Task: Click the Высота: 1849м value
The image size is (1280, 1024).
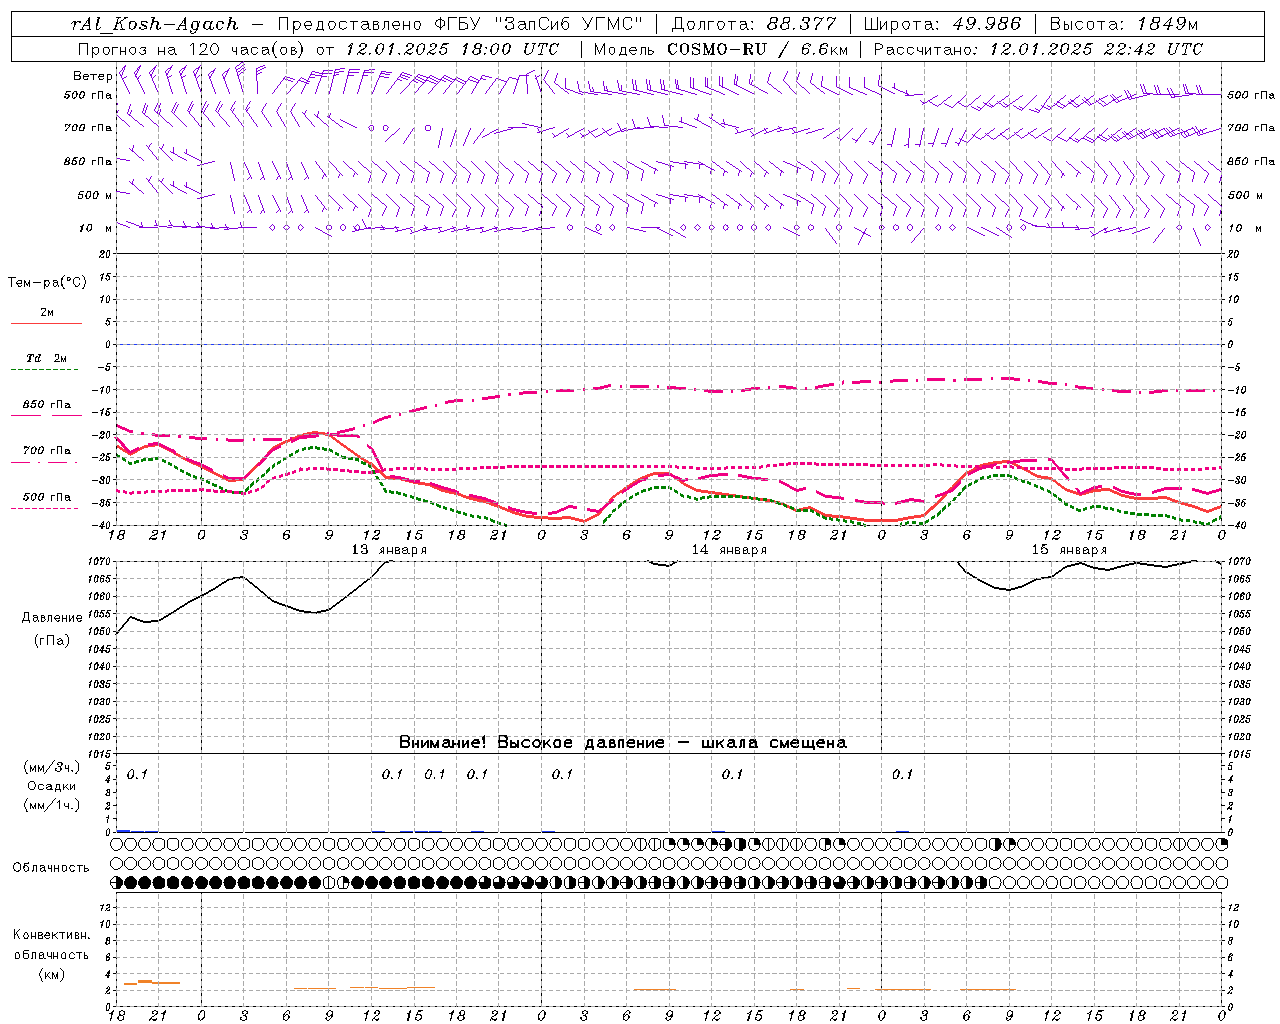Action: 1124,24
